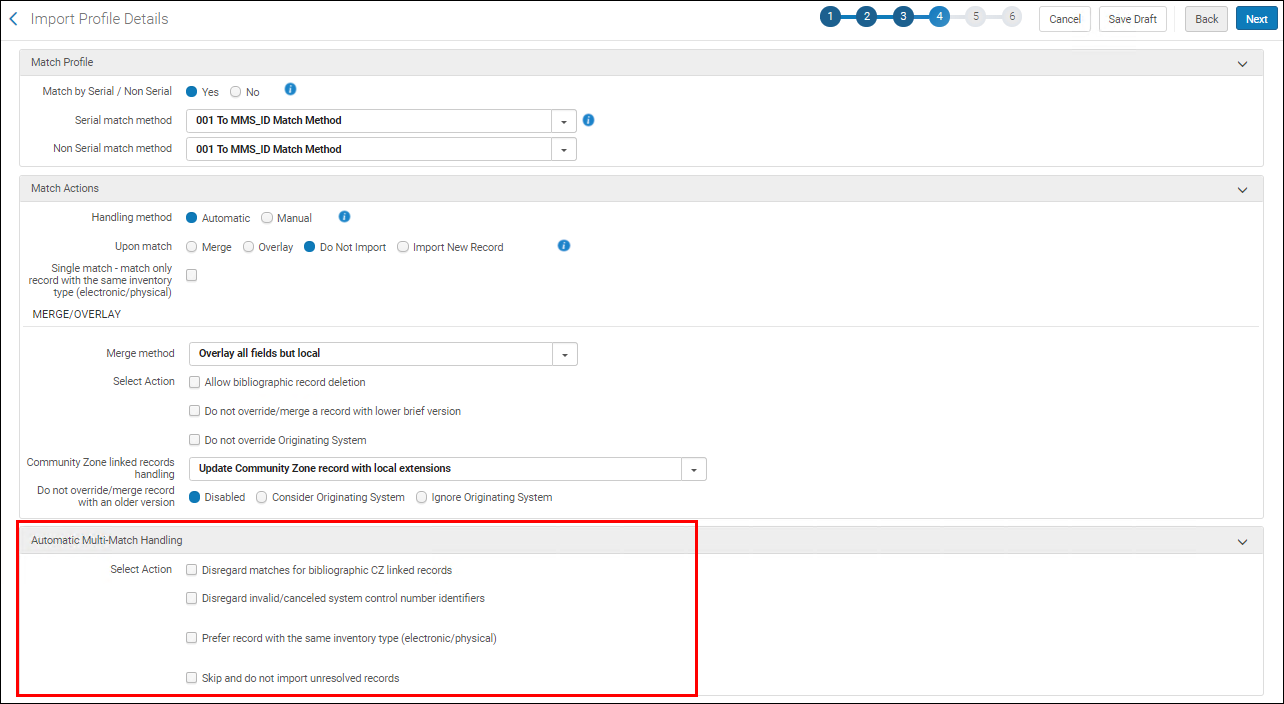
Task: Collapse the Match Profile section
Action: pyautogui.click(x=1243, y=63)
